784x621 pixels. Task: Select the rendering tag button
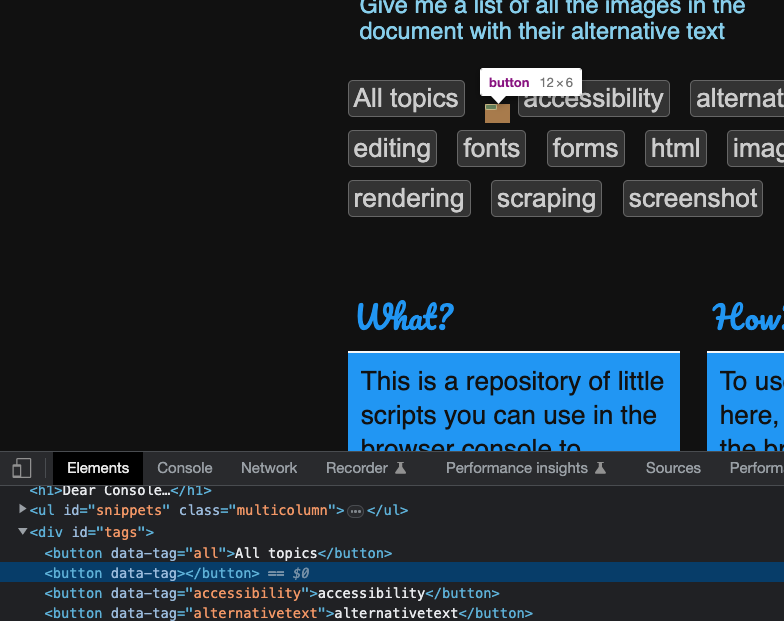pos(409,198)
